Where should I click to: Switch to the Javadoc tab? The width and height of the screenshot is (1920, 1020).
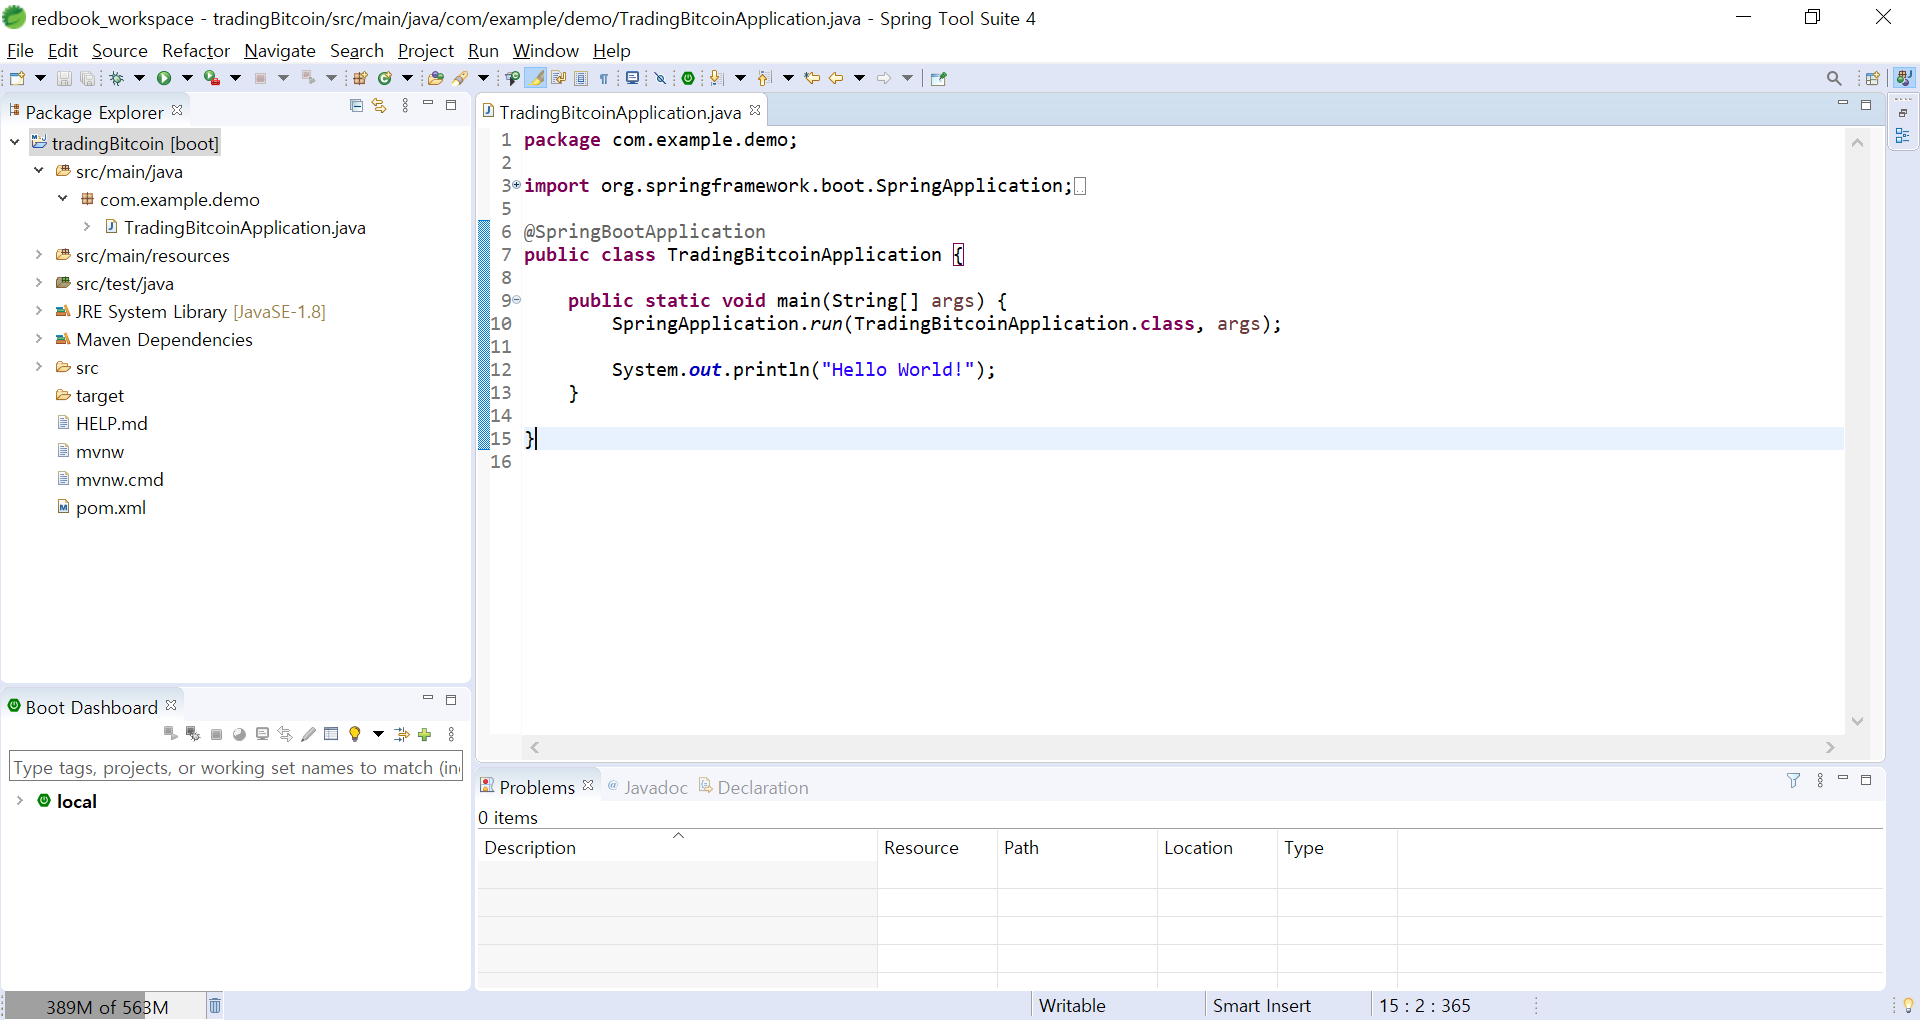[x=647, y=787]
